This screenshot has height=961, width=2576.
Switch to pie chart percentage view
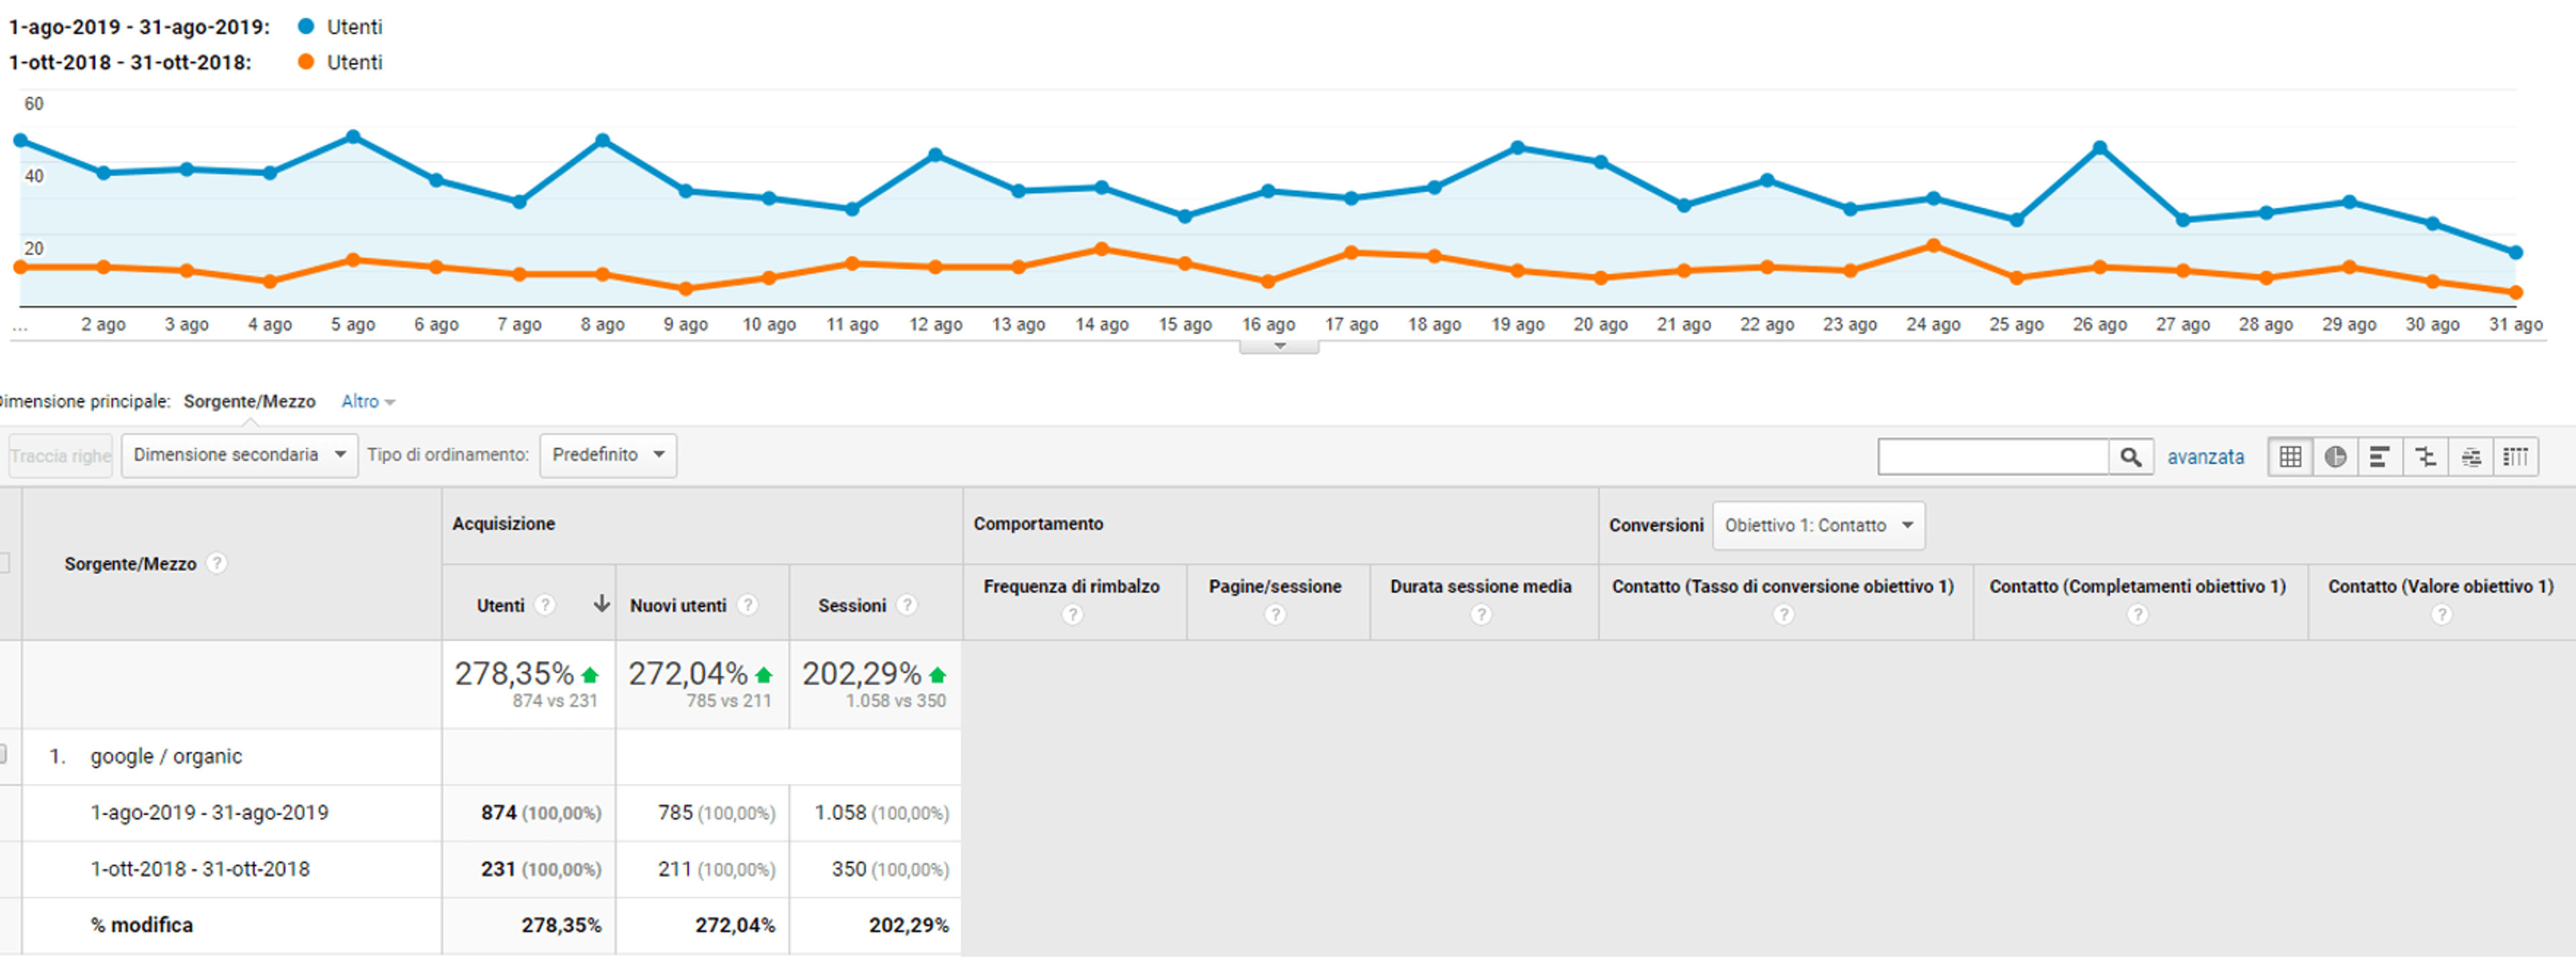coord(2335,457)
